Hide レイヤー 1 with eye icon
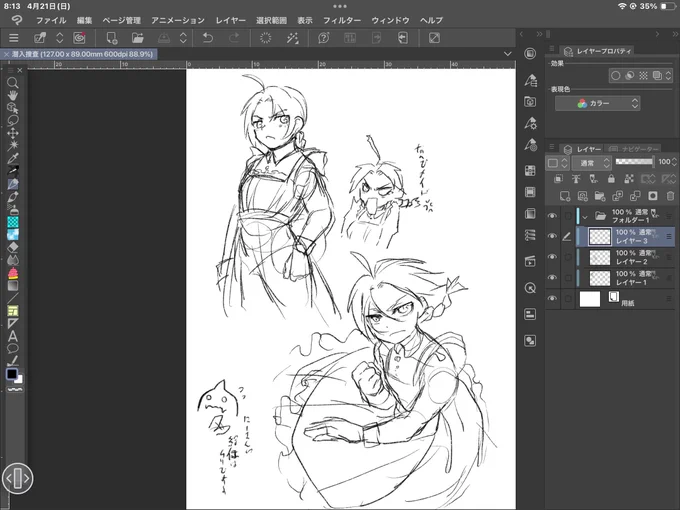680x510 pixels. pos(552,278)
